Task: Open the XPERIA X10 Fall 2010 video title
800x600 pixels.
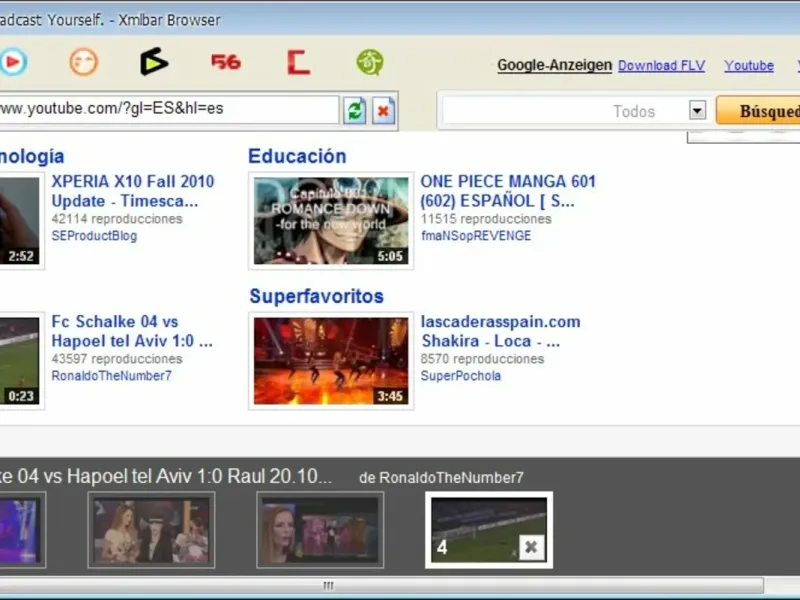Action: (x=133, y=191)
